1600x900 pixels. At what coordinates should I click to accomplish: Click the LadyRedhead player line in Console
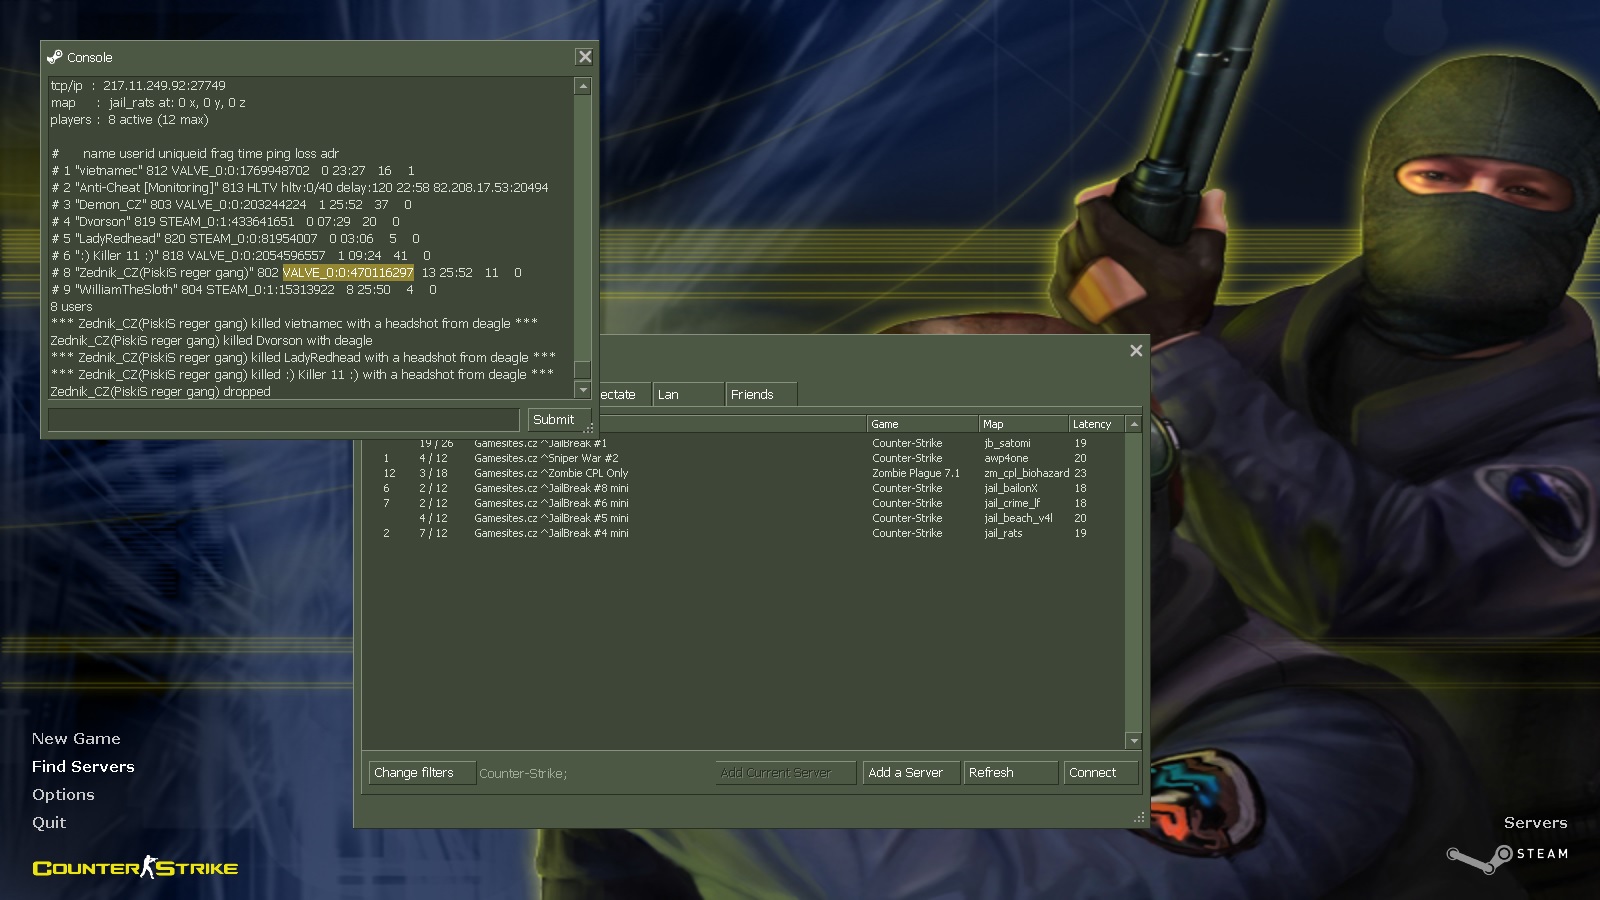coord(236,238)
